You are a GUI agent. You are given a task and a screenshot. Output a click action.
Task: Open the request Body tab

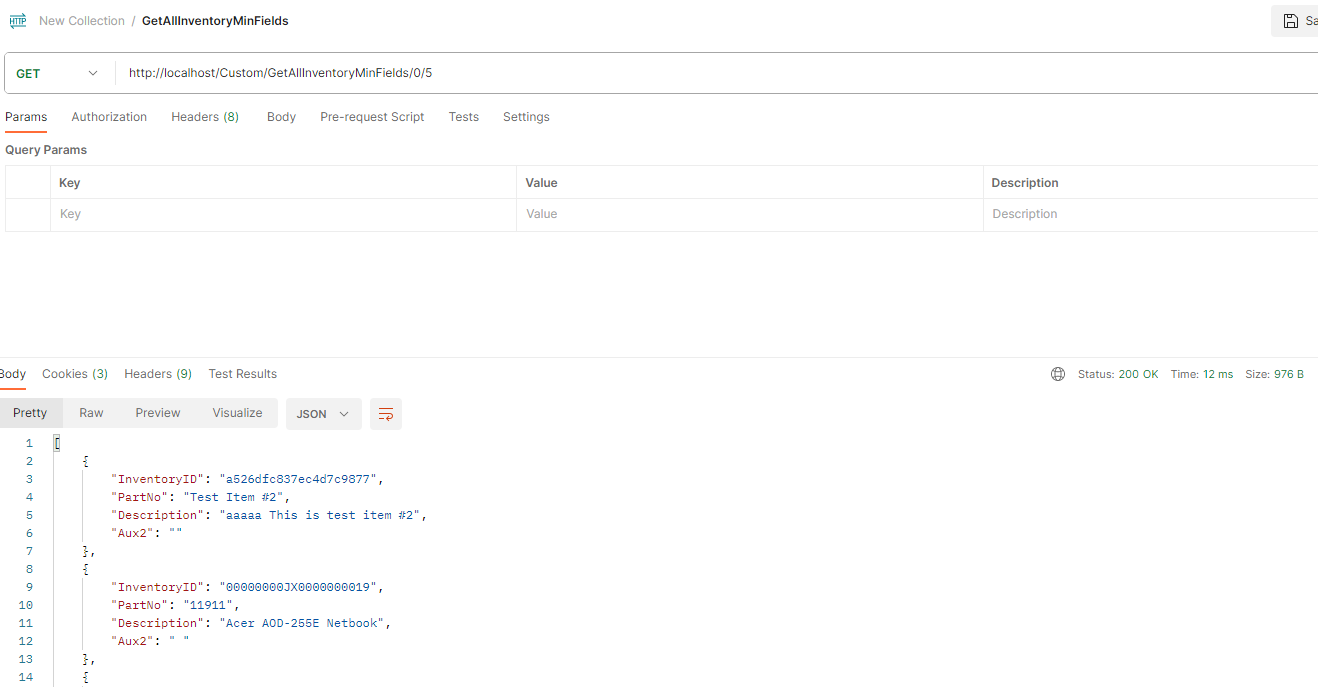tap(281, 117)
